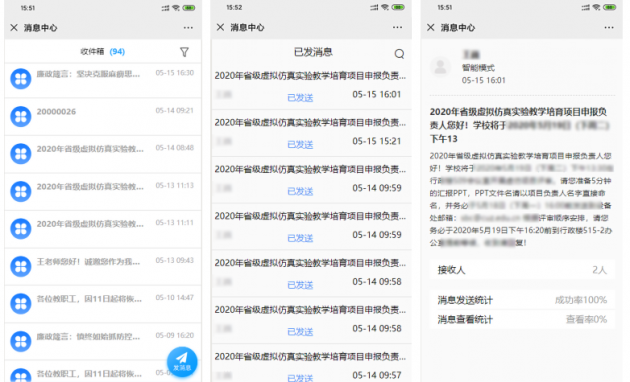630x382 pixels.
Task: Tap the floating send message button
Action: [182, 362]
